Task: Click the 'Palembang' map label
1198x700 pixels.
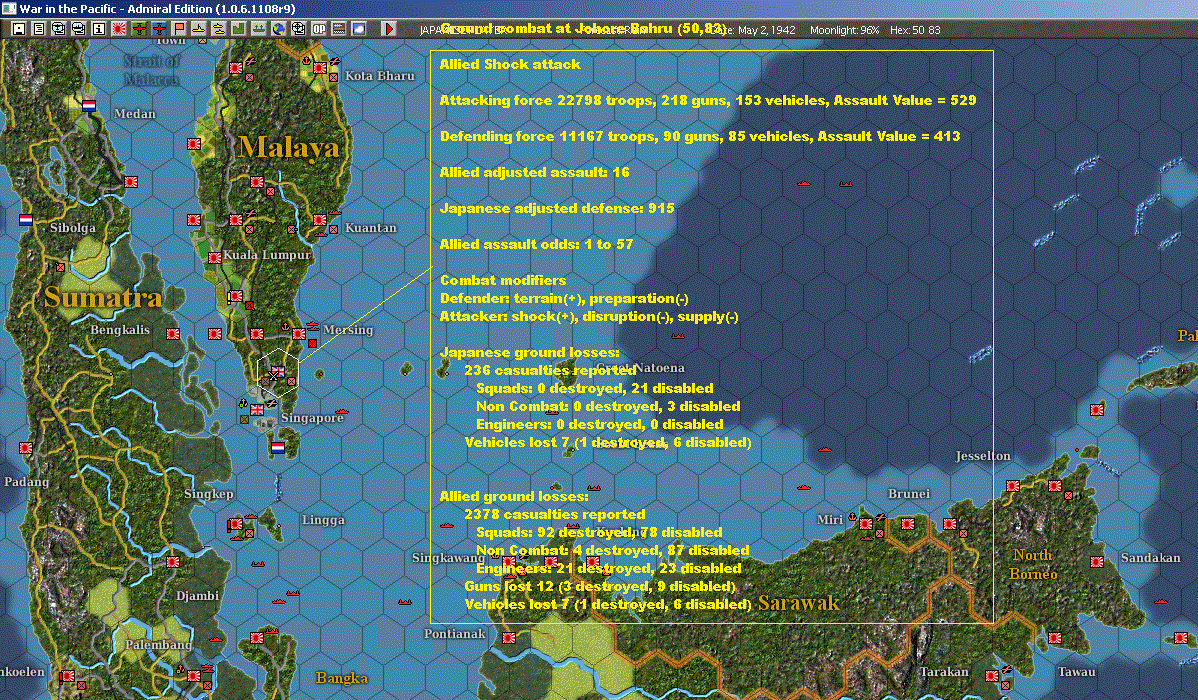Action: (158, 644)
